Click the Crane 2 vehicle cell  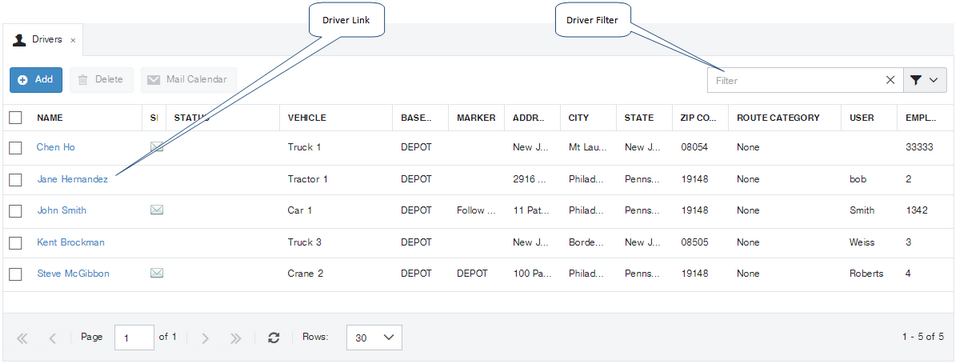click(x=304, y=274)
